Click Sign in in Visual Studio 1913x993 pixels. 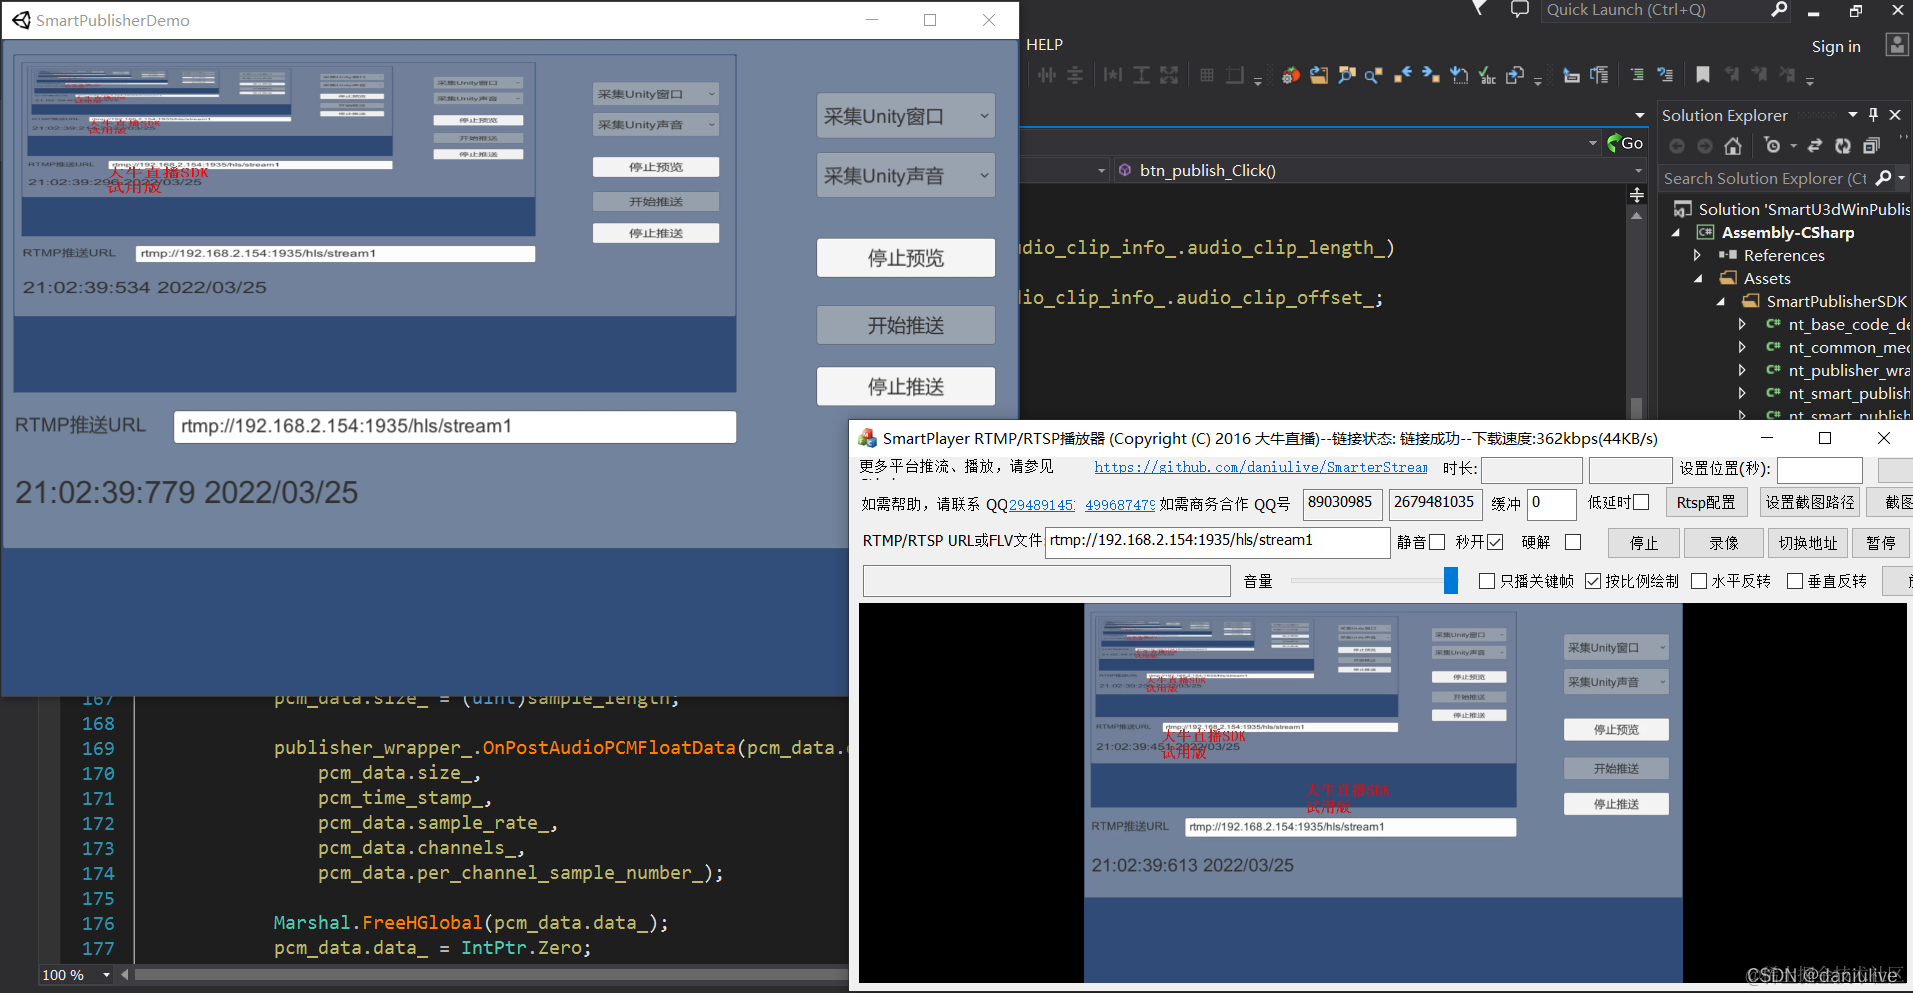click(1836, 46)
